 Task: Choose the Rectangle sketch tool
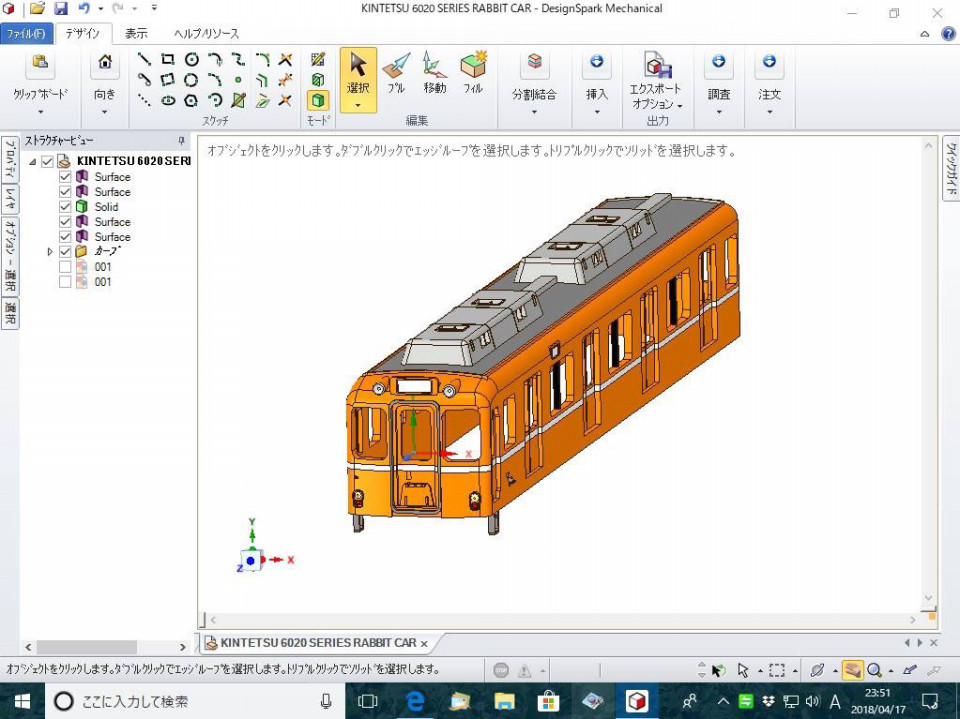[x=167, y=59]
